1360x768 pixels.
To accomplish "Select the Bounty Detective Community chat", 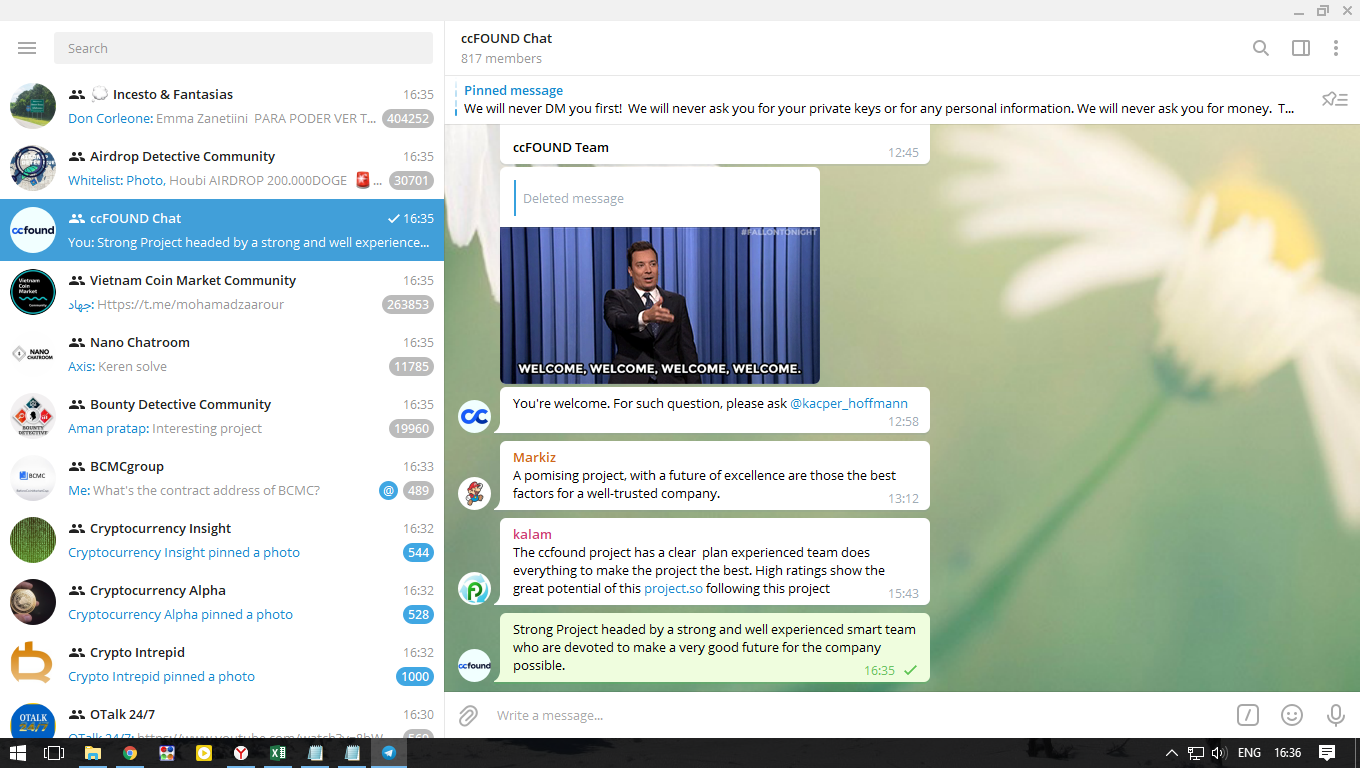I will 222,416.
